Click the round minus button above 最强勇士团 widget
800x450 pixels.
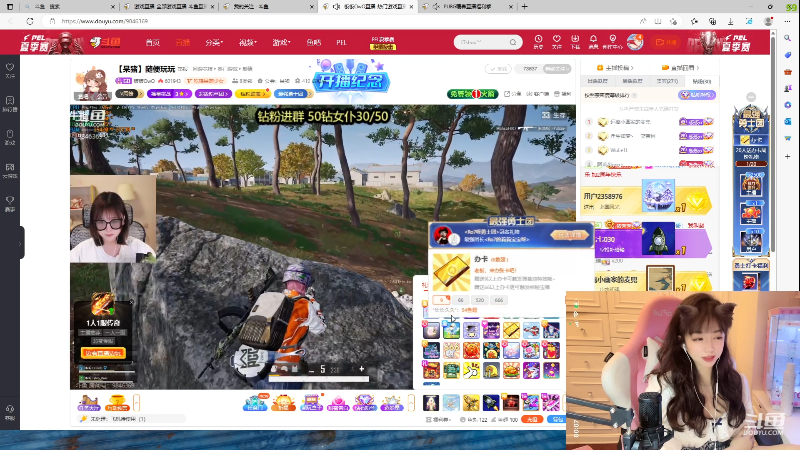751,97
